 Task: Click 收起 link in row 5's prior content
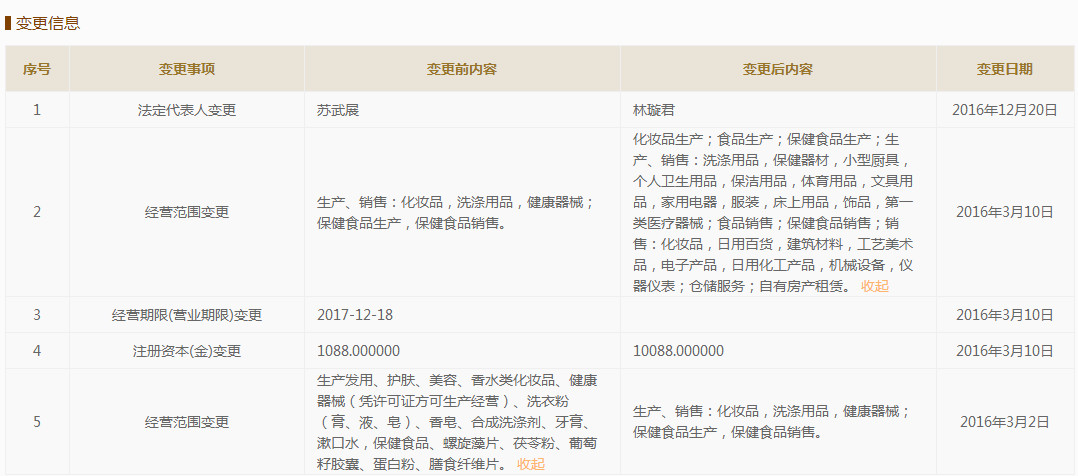click(531, 464)
